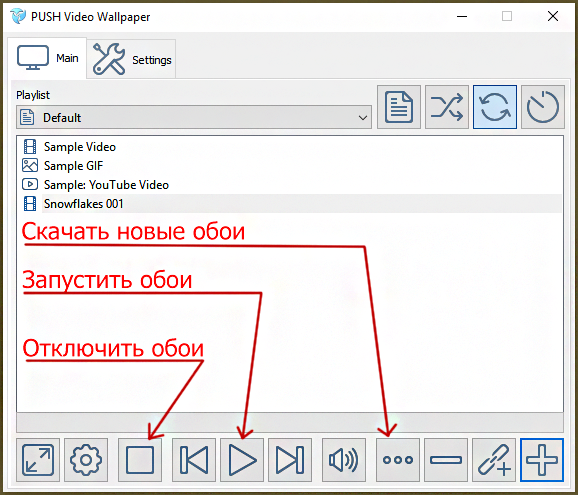Open the three-dots download wallpapers button
578x495 pixels.
coord(398,460)
